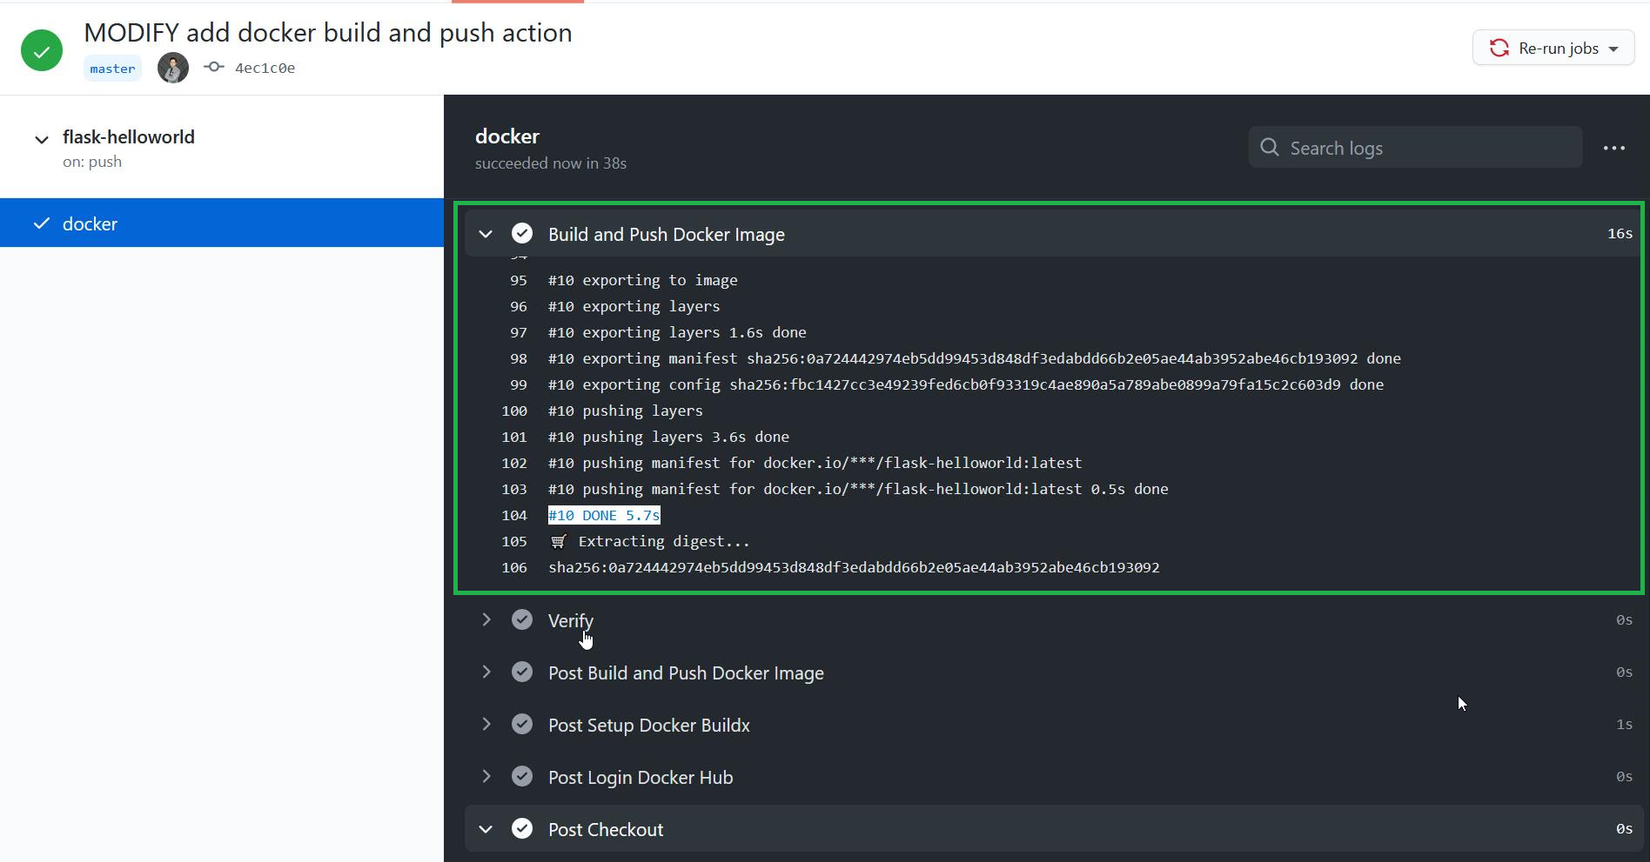Image resolution: width=1650 pixels, height=862 pixels.
Task: Click the Post Login Docker Hub check icon
Action: pos(522,777)
